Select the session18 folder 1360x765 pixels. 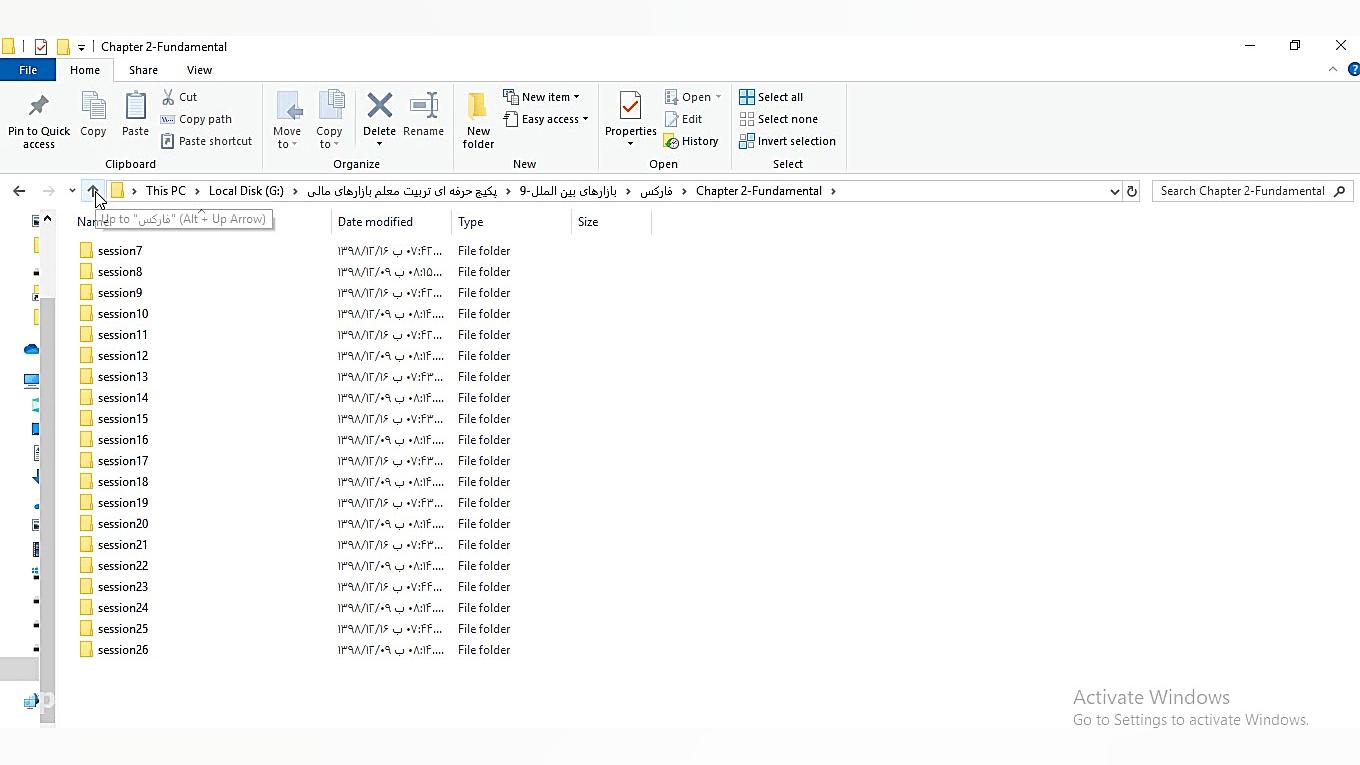tap(123, 482)
